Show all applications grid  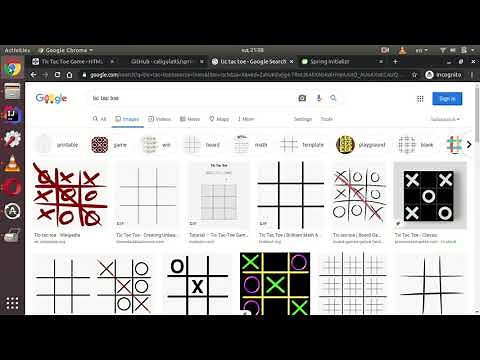coord(12,303)
